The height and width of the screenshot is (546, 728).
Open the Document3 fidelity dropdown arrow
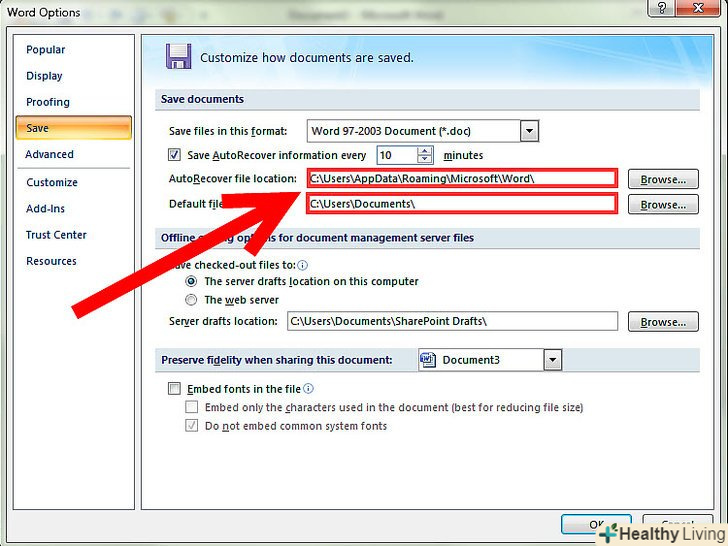pos(552,360)
